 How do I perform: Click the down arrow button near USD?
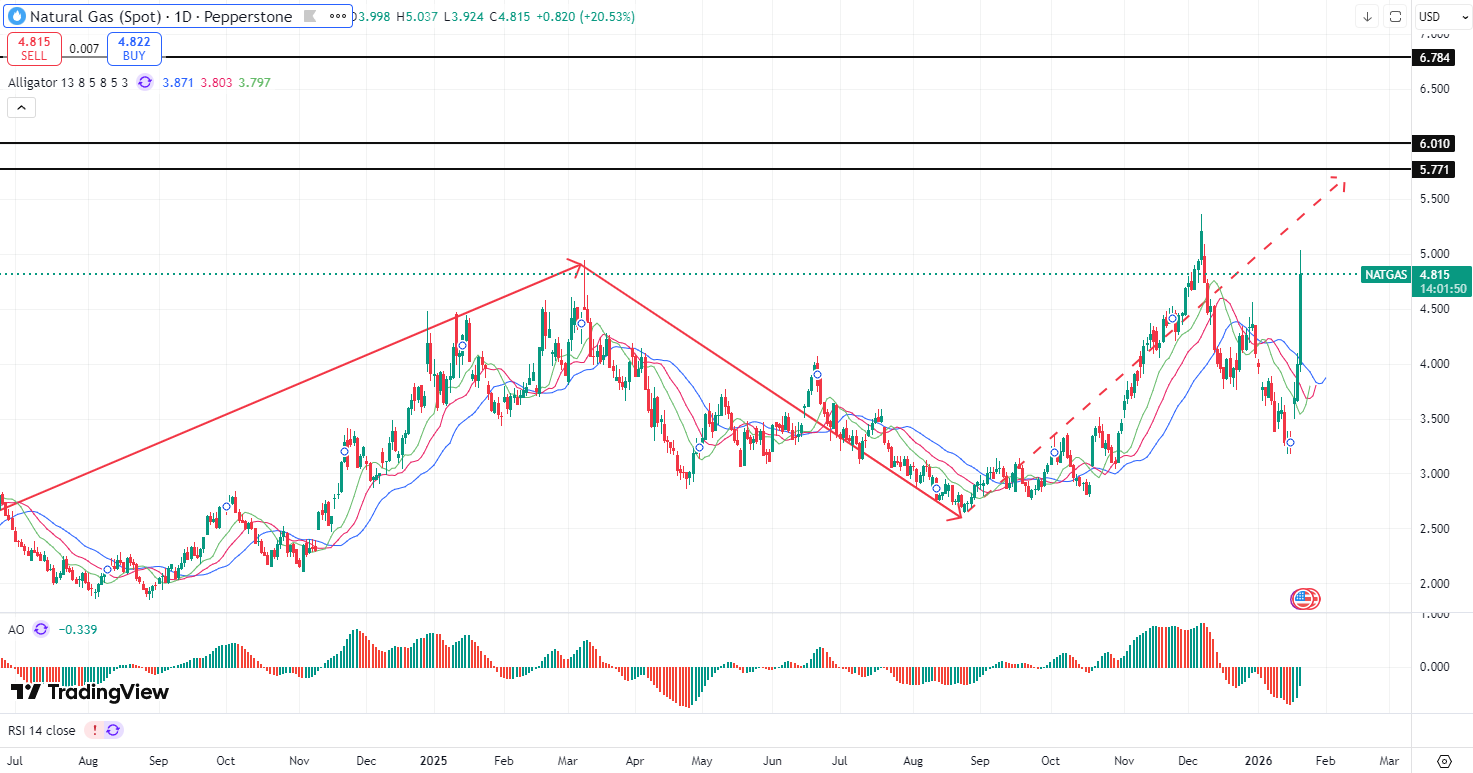(x=1367, y=17)
